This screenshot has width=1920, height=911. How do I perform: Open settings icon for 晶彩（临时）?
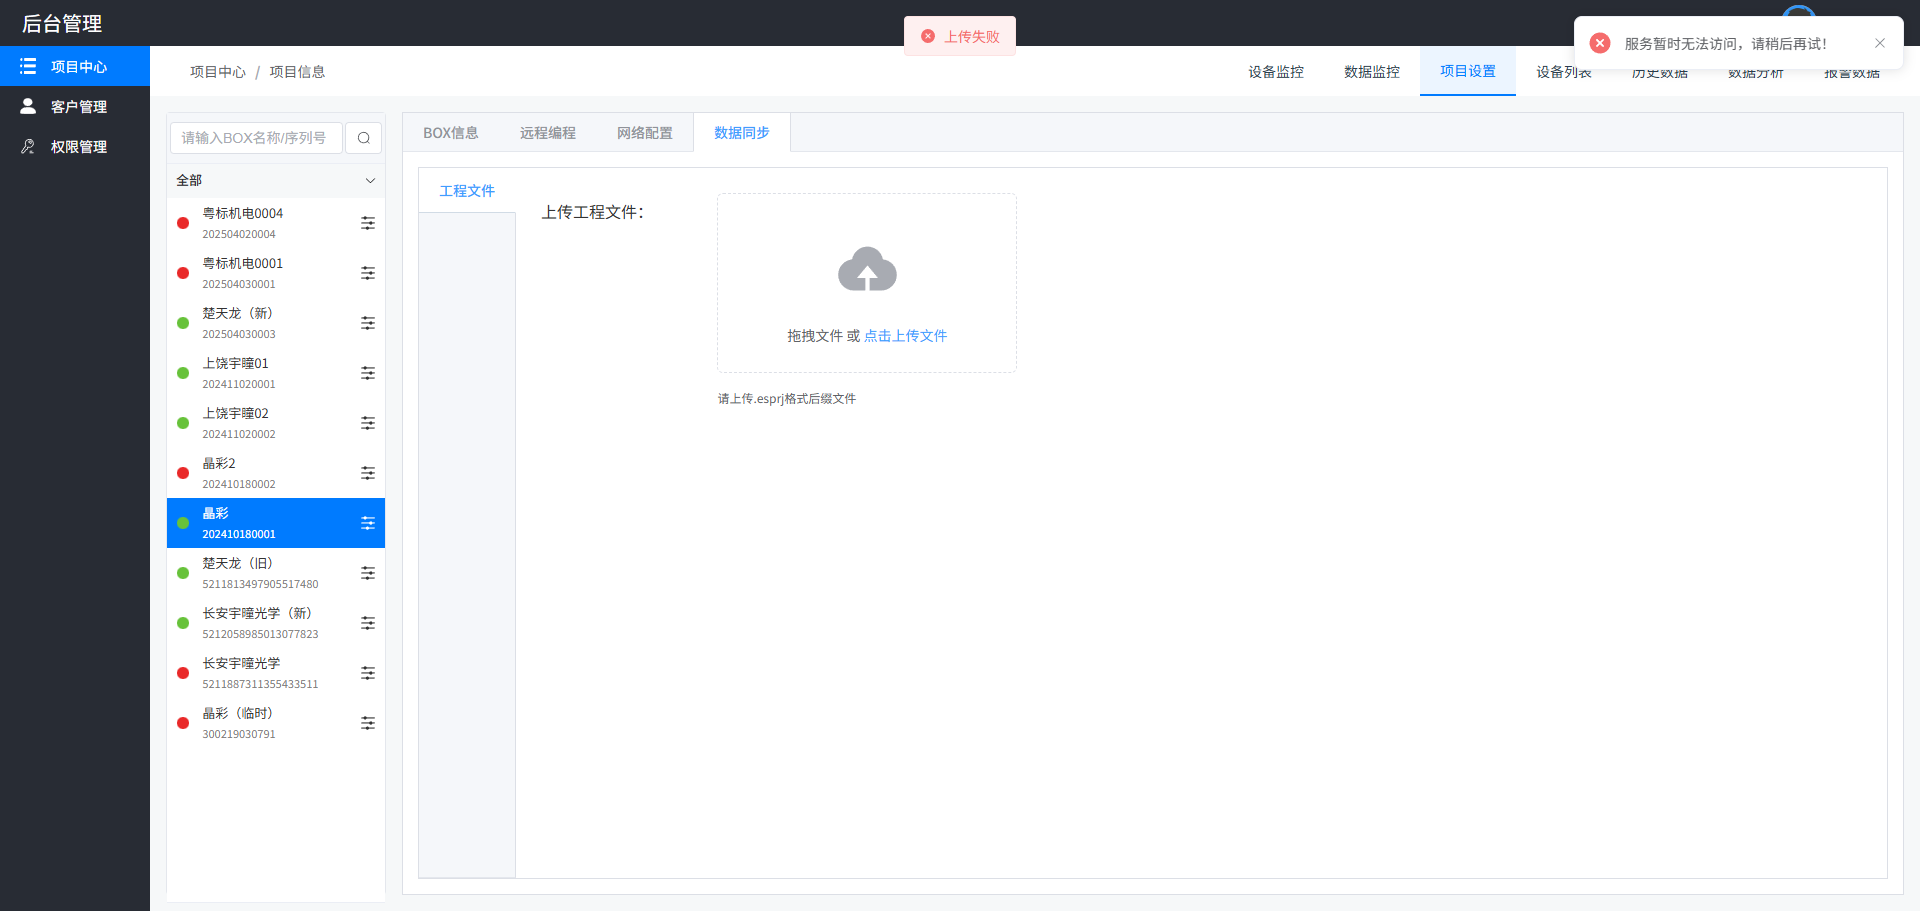pyautogui.click(x=368, y=723)
